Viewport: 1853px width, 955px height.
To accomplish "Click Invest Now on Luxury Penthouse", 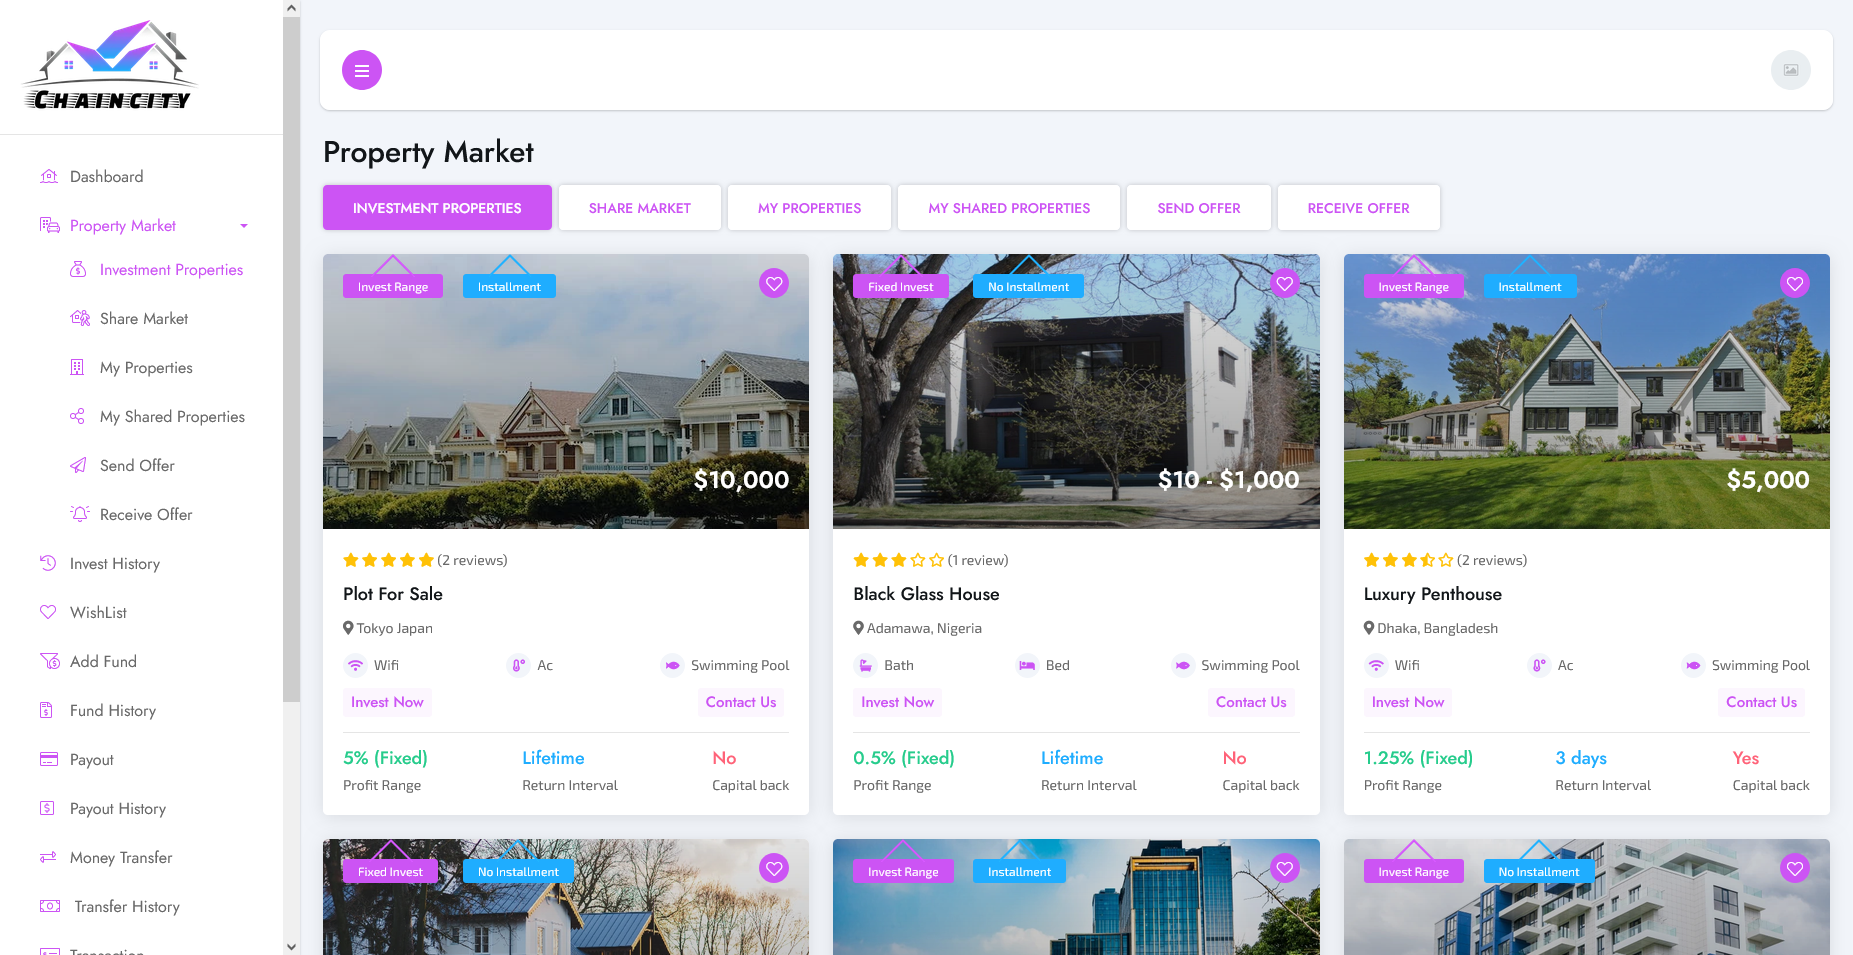I will click(1408, 702).
